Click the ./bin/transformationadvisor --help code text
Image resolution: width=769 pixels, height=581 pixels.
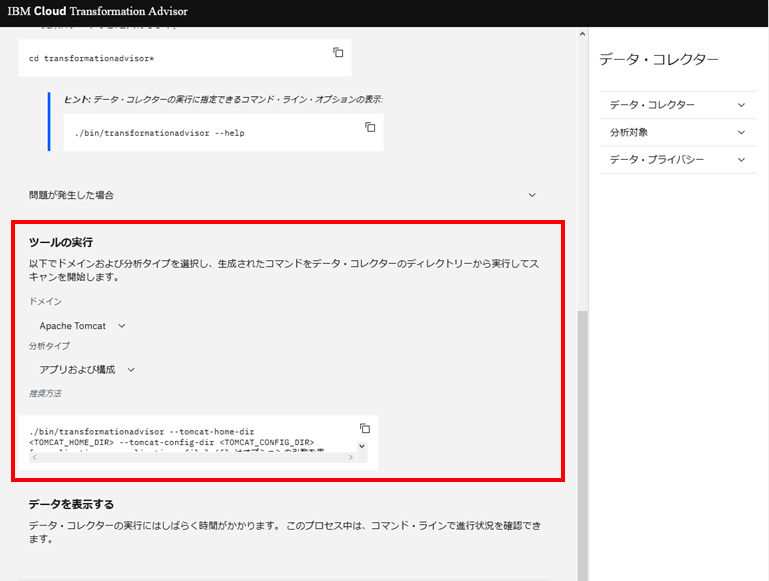pos(159,133)
